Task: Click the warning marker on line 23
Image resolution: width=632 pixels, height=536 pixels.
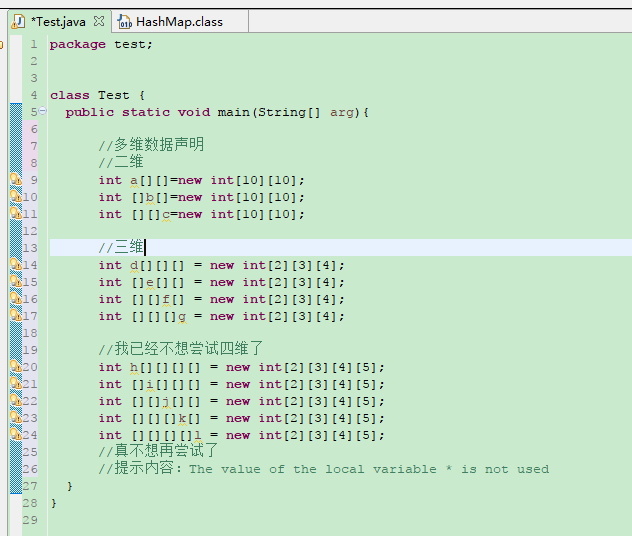Action: pos(16,417)
